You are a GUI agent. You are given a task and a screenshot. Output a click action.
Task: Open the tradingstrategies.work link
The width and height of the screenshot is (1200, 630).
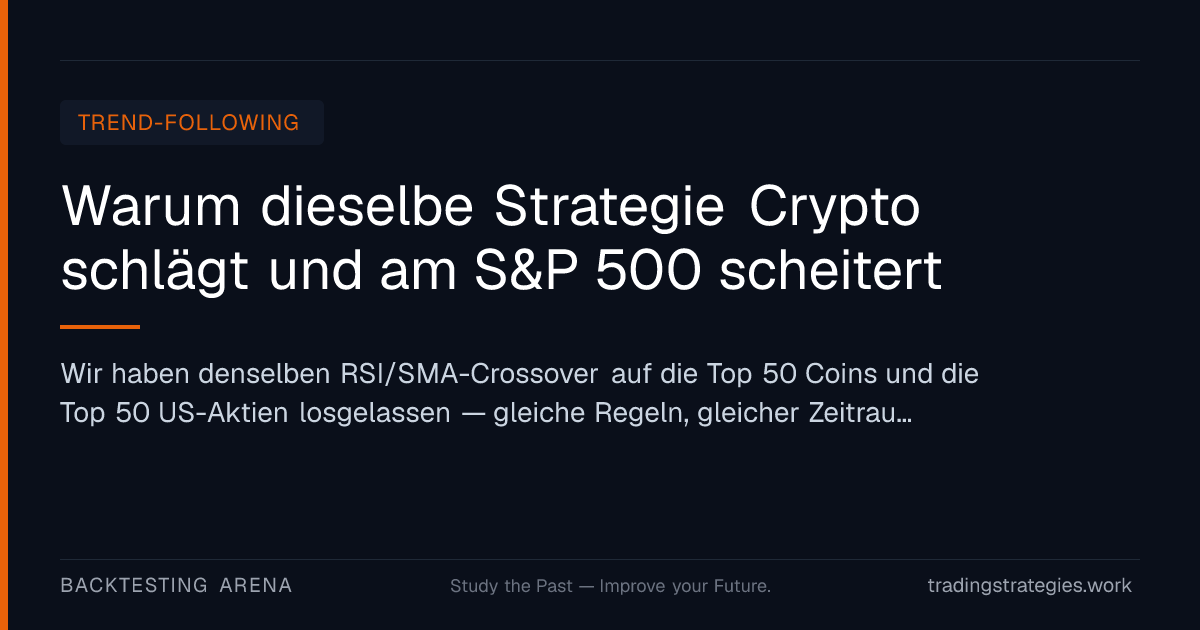point(1030,586)
